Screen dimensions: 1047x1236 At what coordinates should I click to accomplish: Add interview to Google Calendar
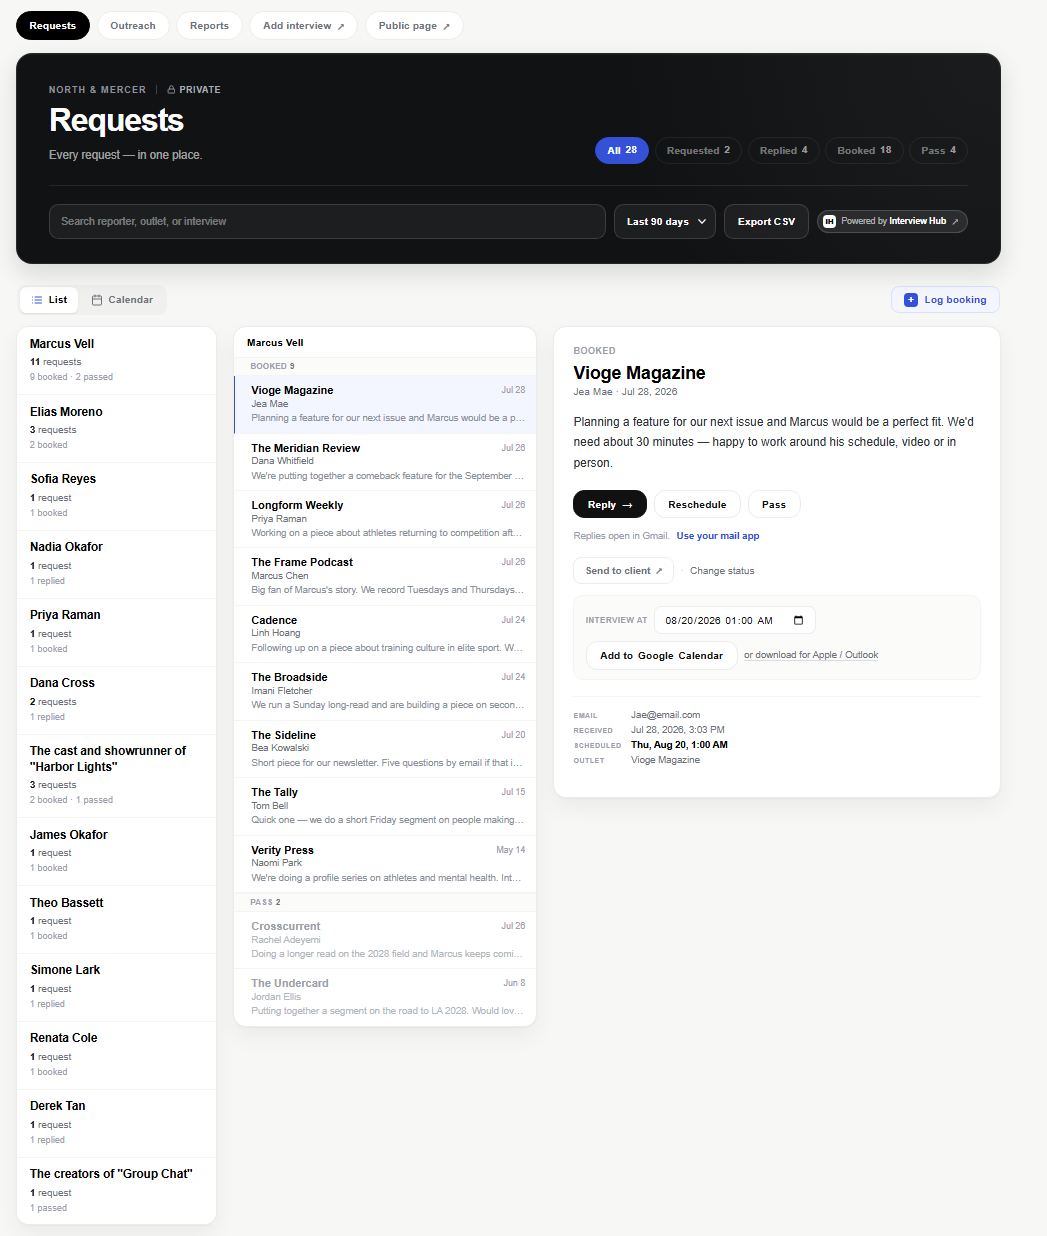coord(661,656)
